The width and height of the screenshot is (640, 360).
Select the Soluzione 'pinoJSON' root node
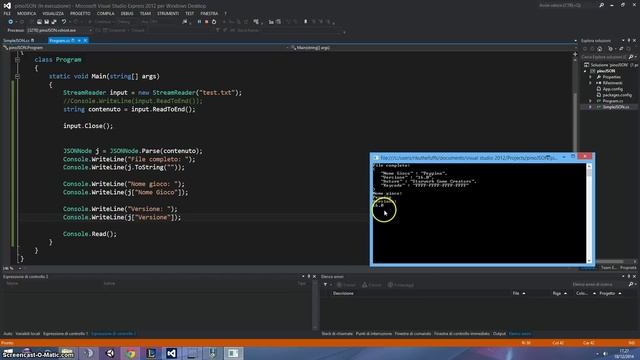coord(610,65)
